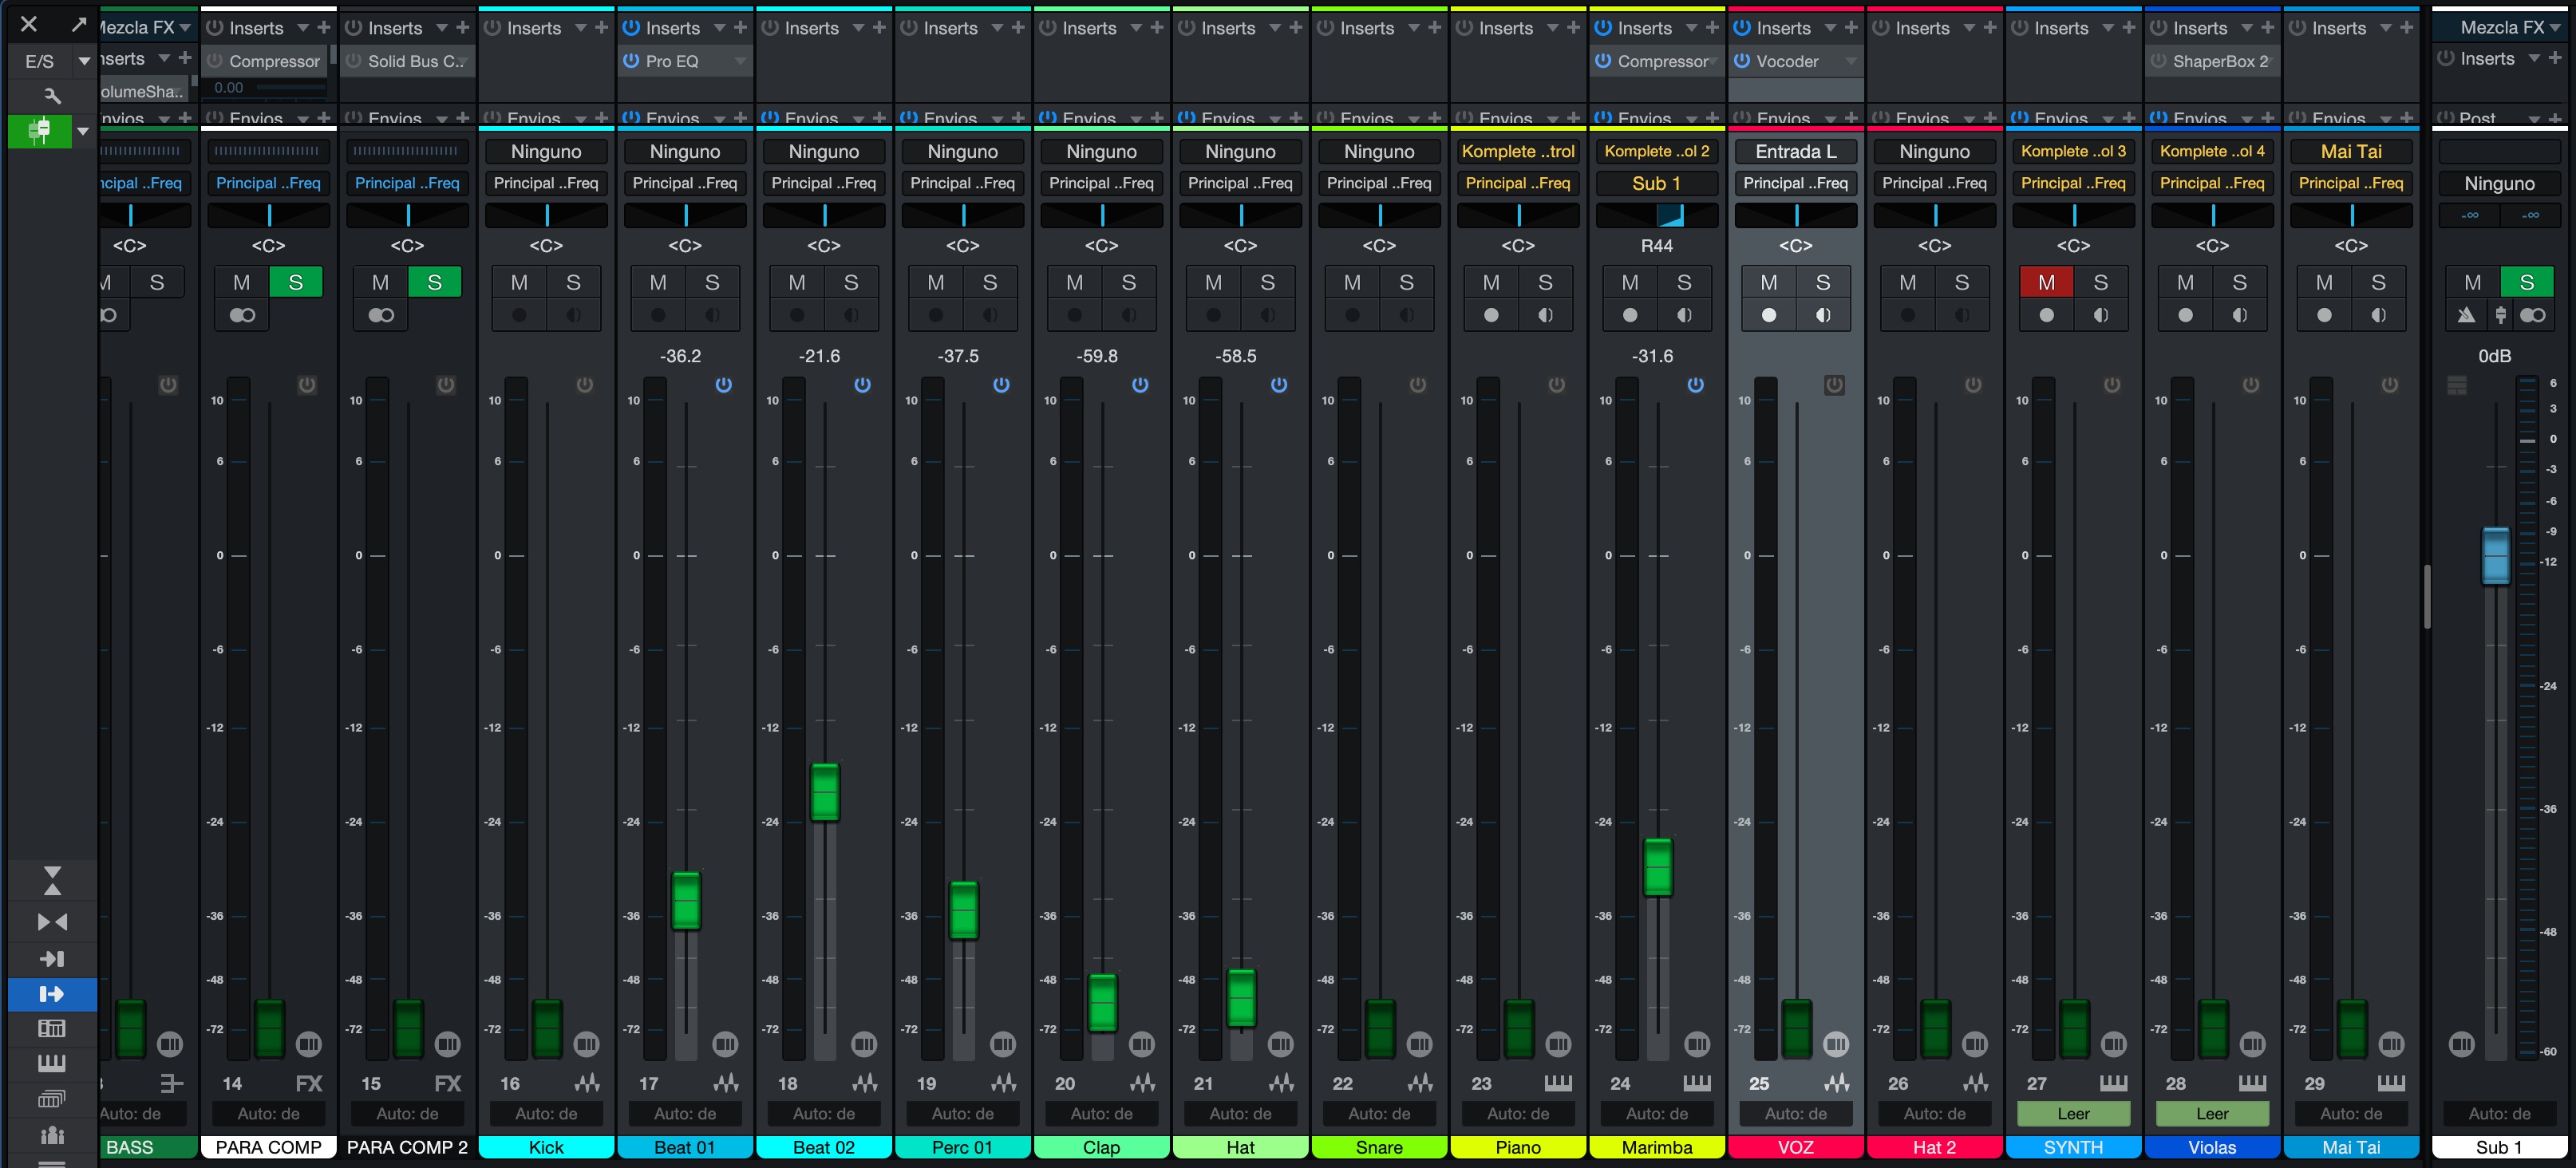Image resolution: width=2576 pixels, height=1168 pixels.
Task: Open the Mai Tai channel editor icon
Action: point(2391,1045)
